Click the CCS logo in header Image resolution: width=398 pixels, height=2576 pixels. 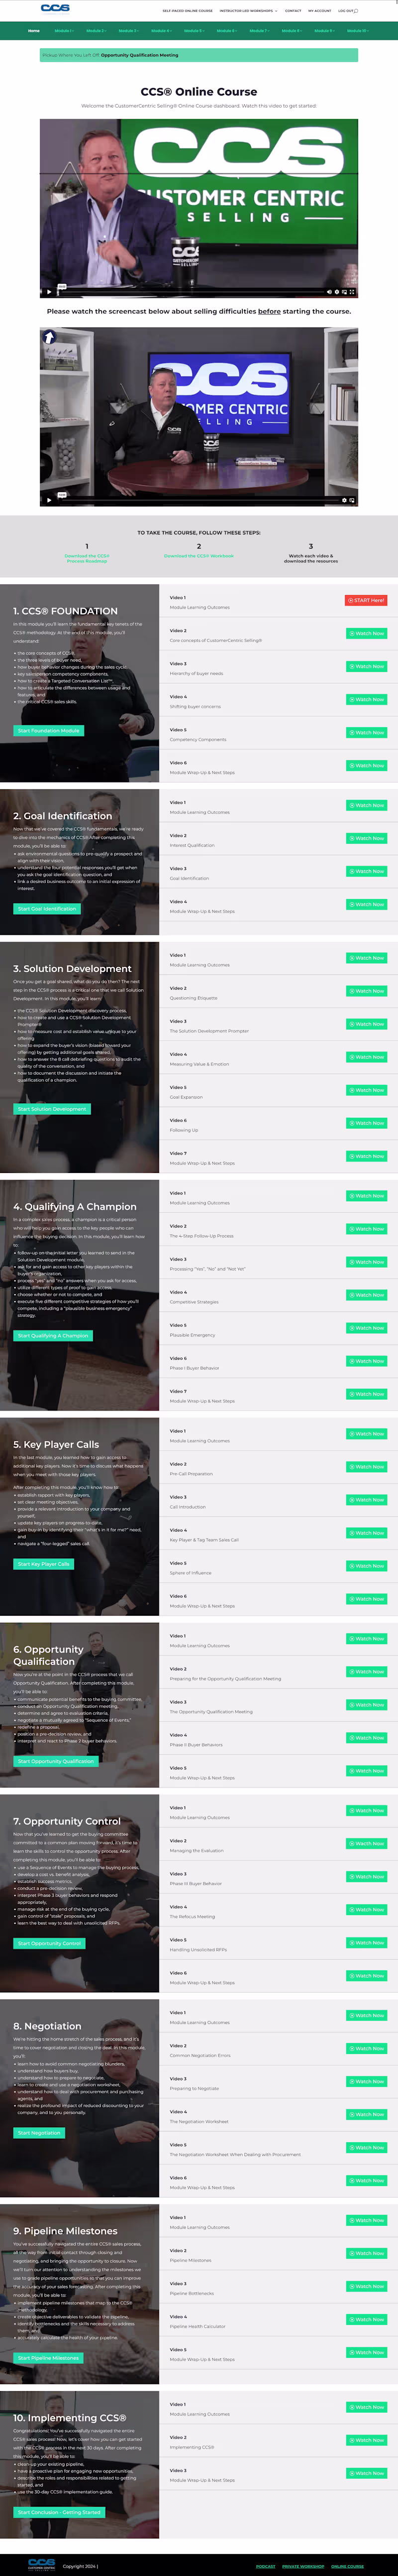click(55, 8)
